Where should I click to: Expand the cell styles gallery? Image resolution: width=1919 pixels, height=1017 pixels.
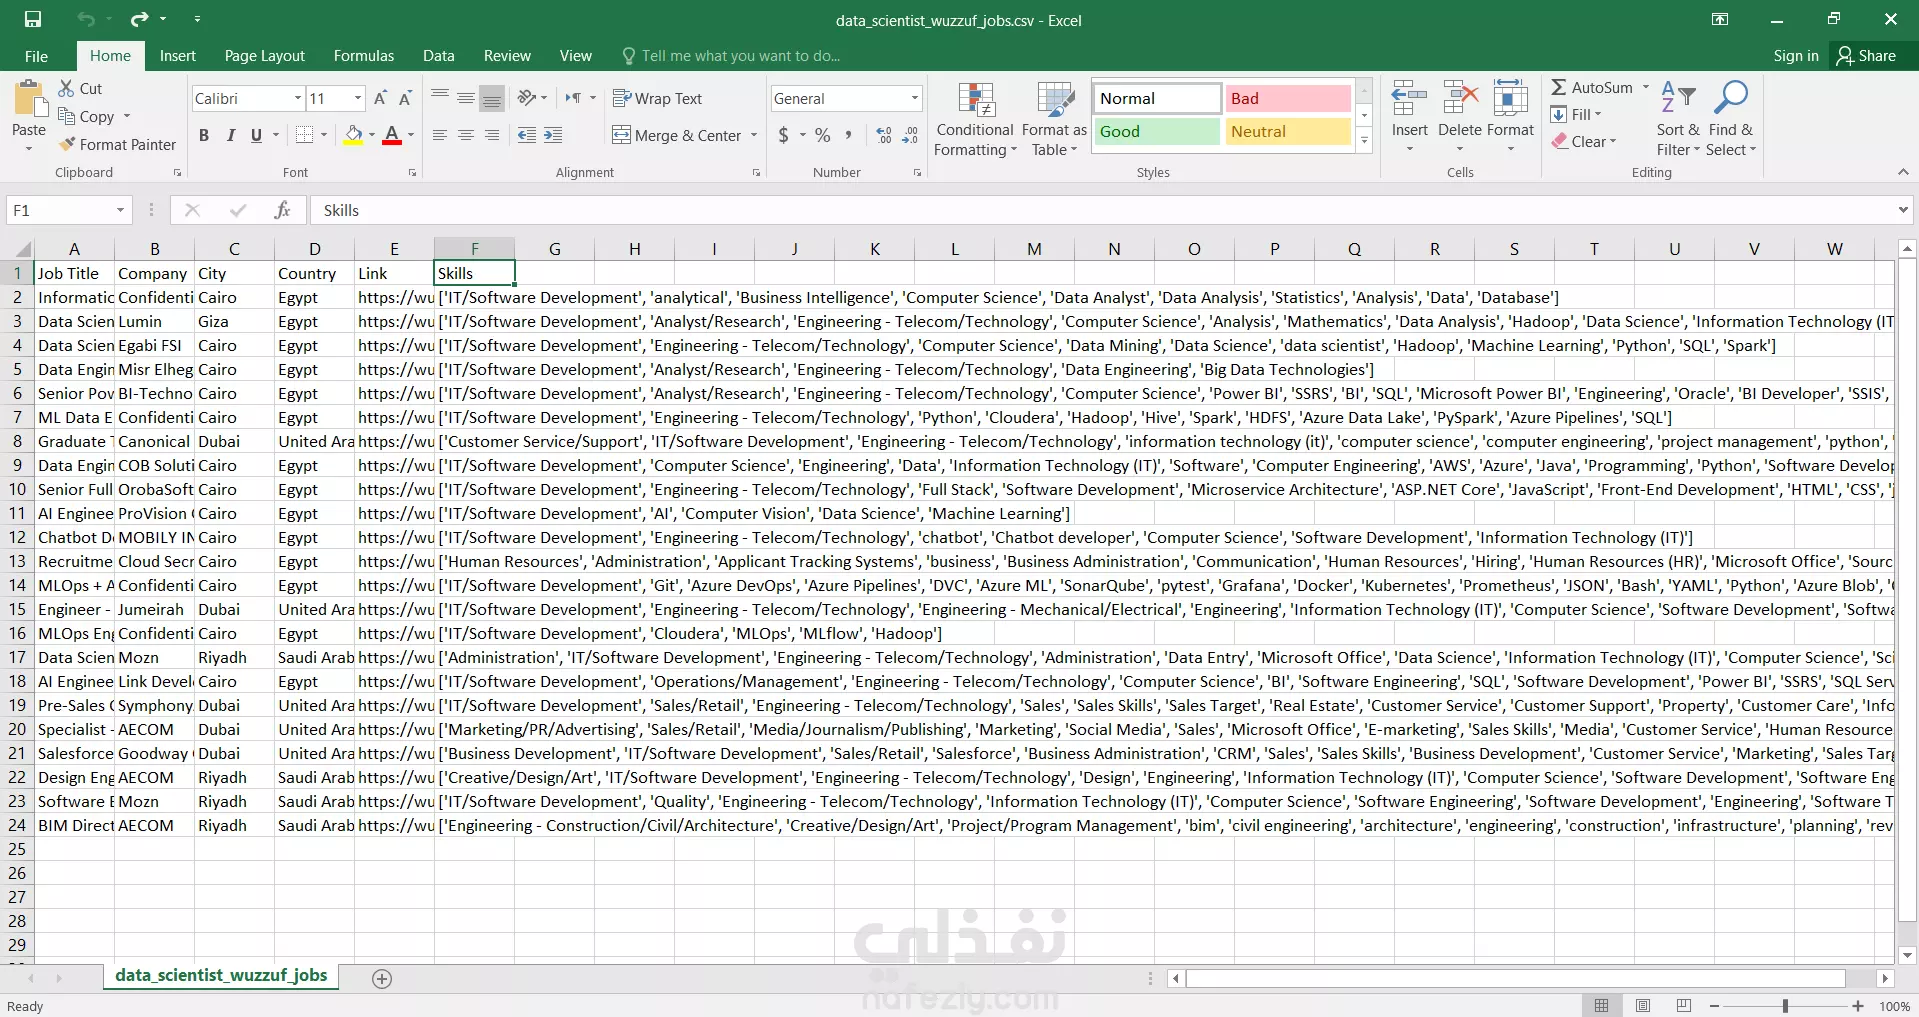click(1364, 142)
